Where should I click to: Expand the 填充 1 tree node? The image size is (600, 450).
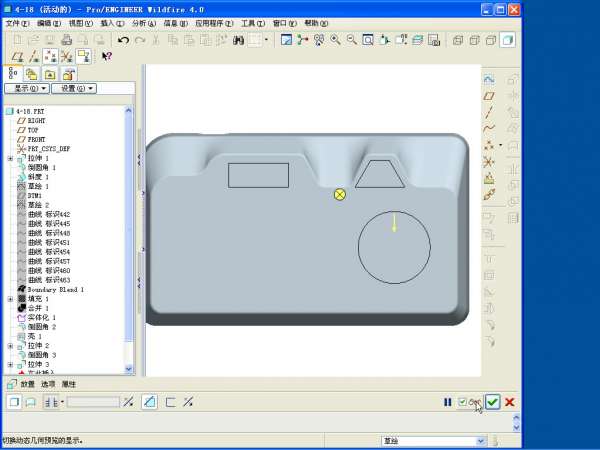[10, 299]
